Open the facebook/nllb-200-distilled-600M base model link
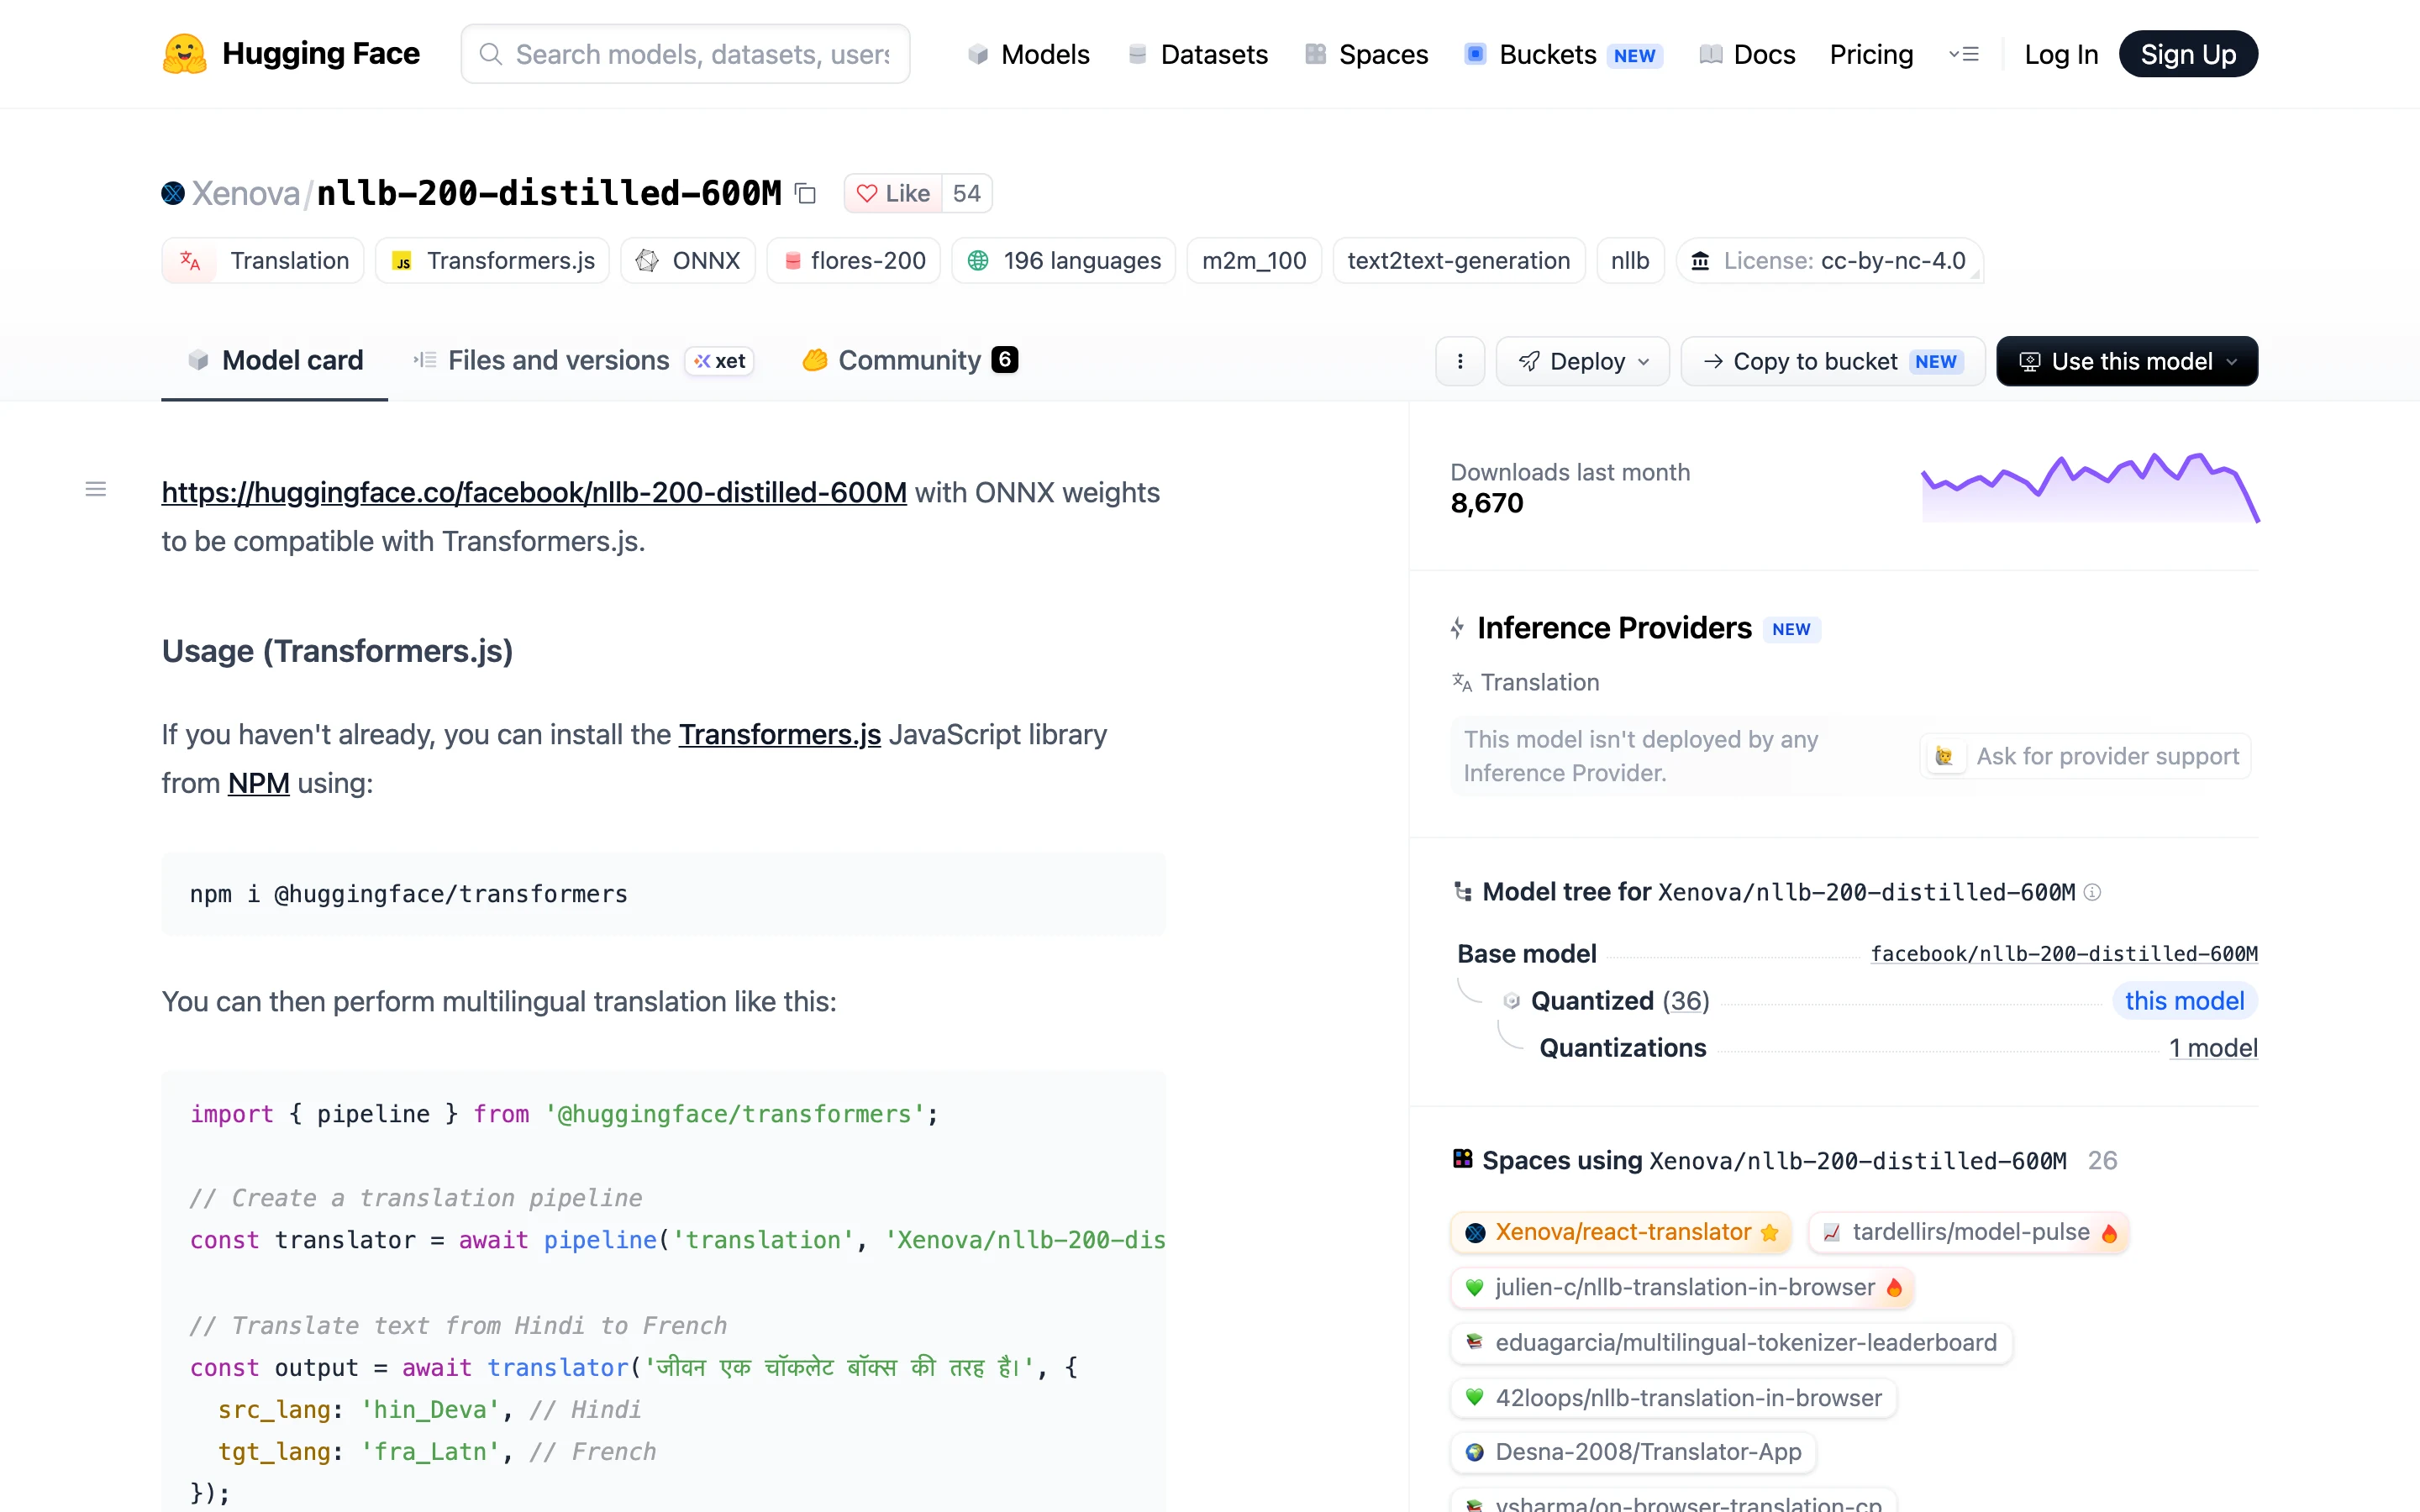 coord(2064,954)
